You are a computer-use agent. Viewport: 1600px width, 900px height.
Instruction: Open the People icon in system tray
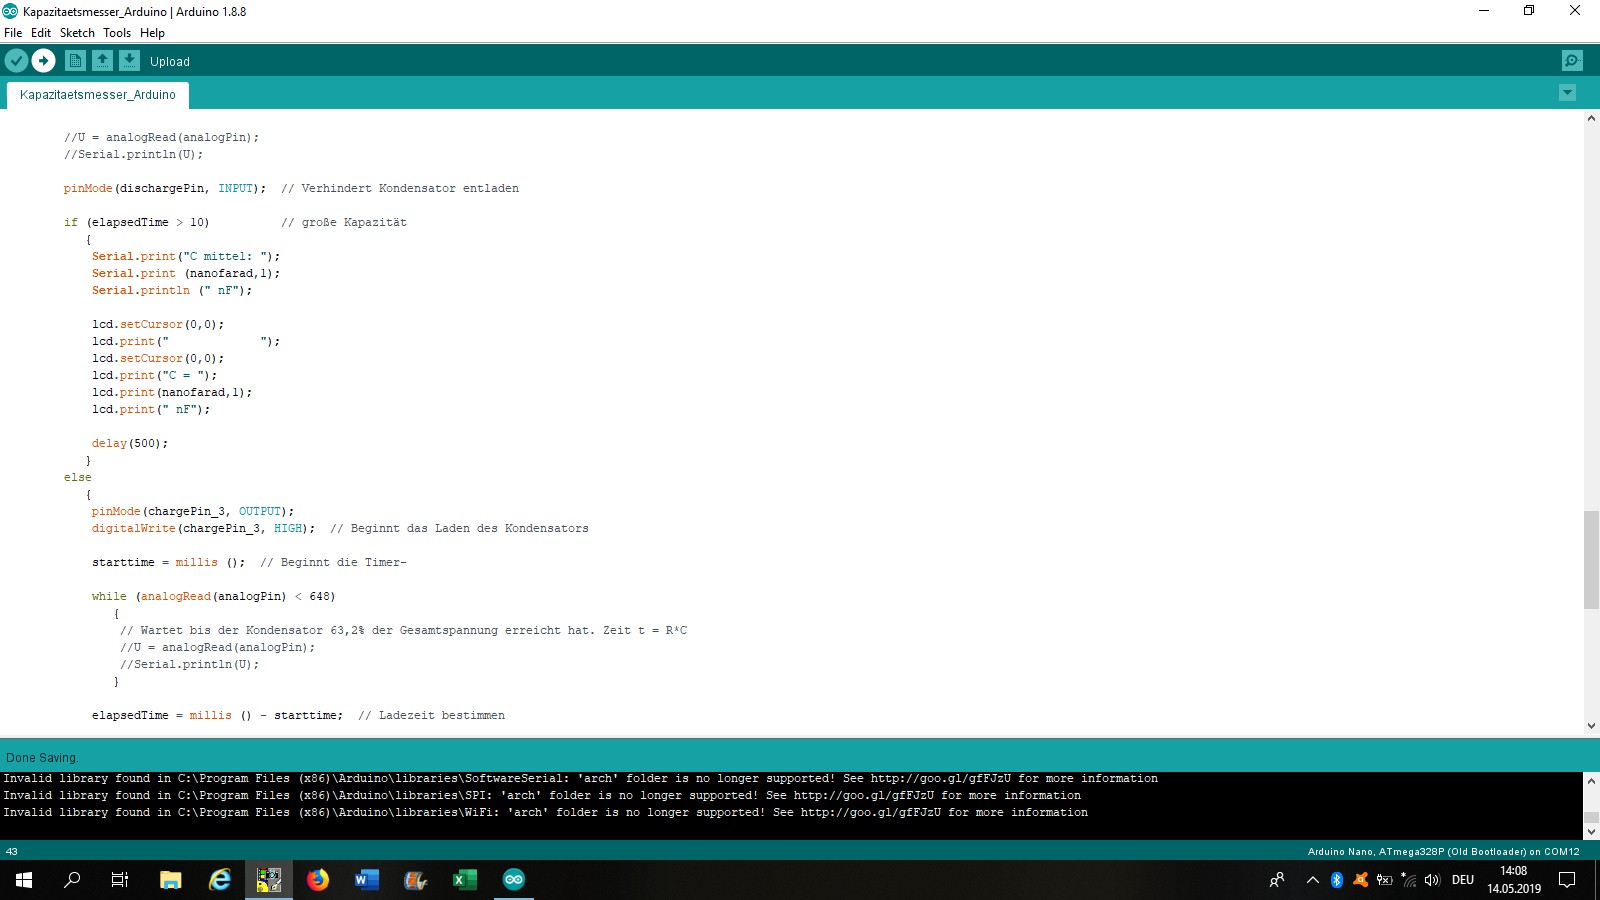(1277, 880)
